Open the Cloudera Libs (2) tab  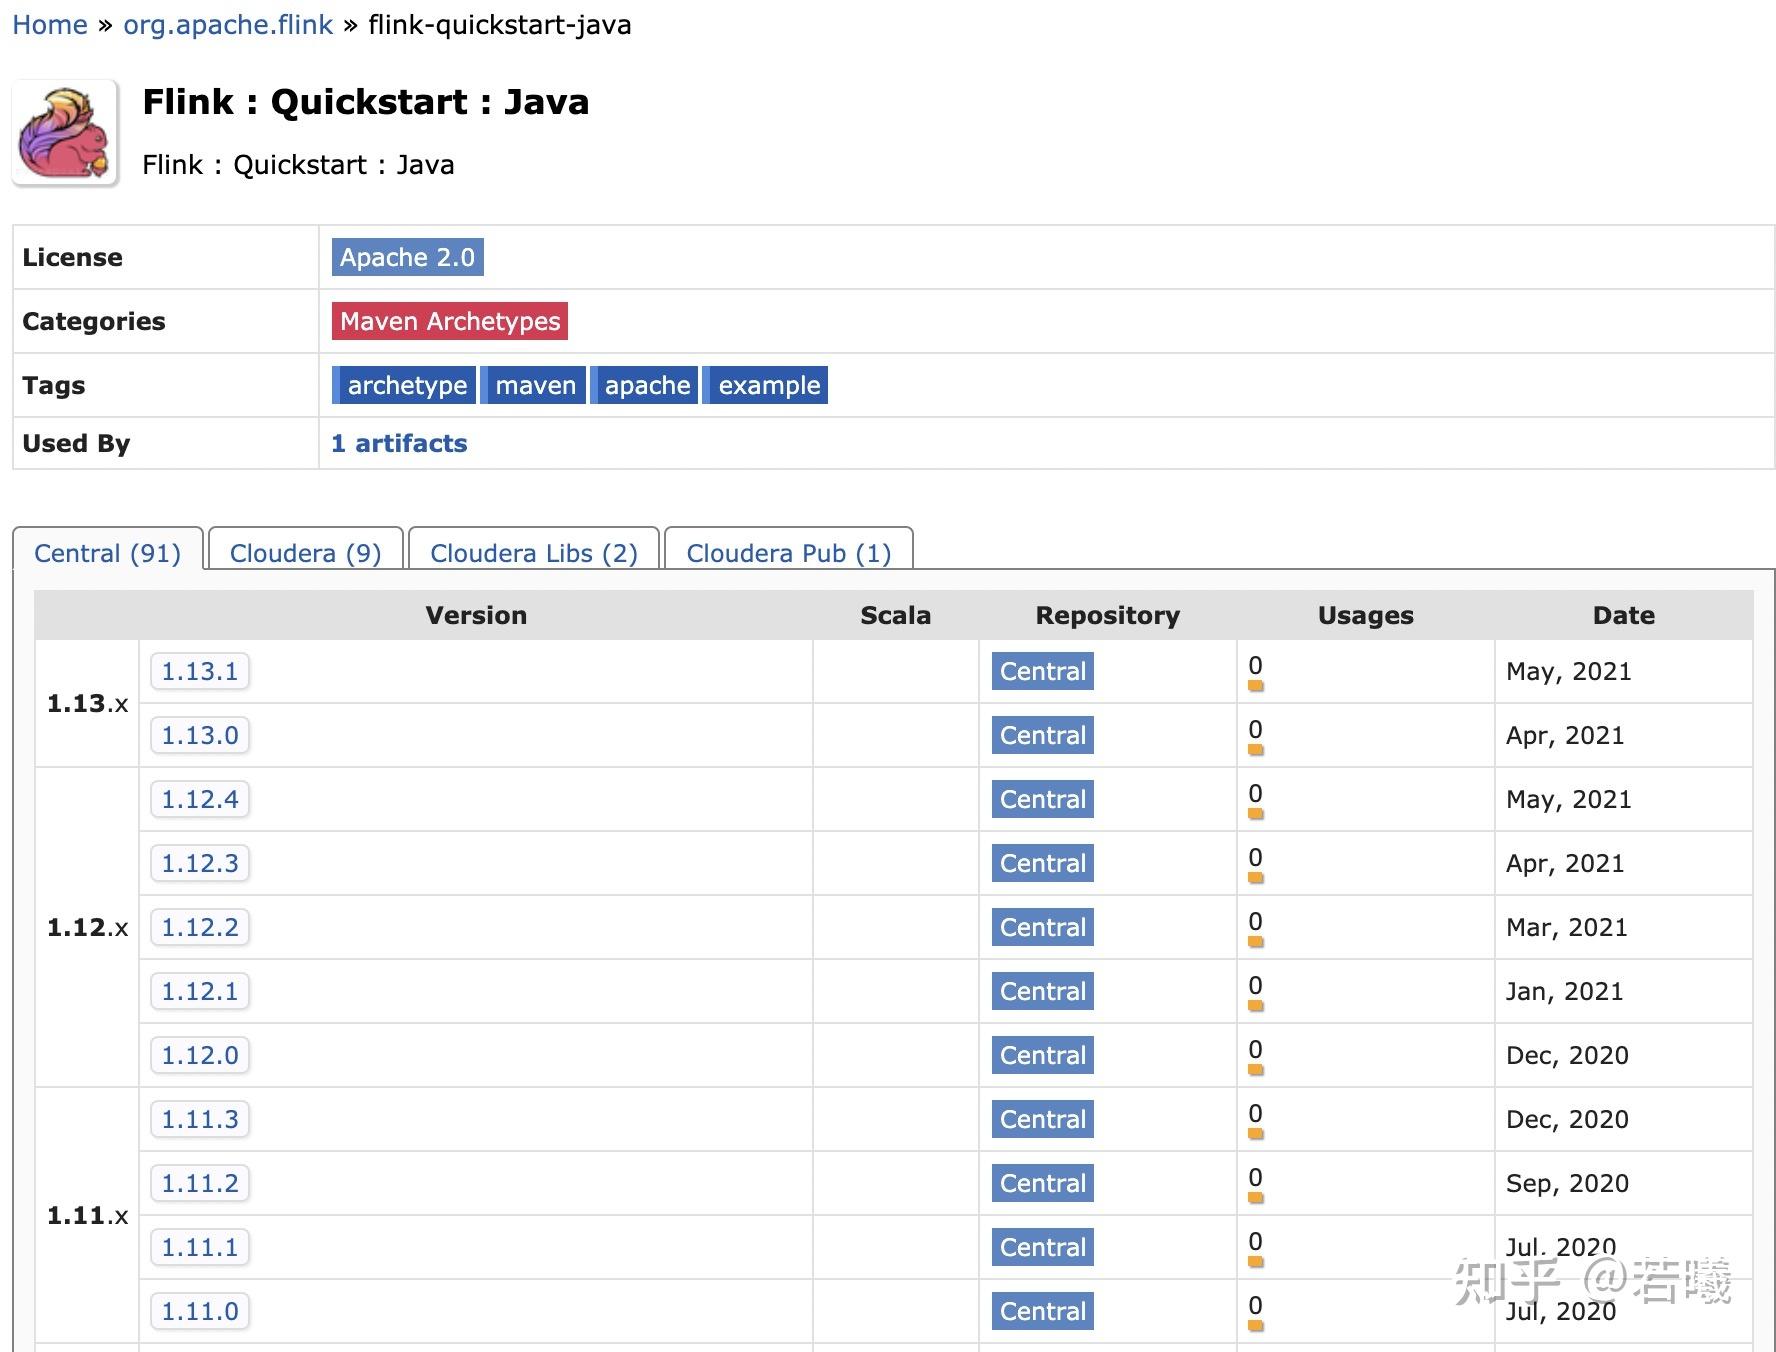[x=534, y=553]
